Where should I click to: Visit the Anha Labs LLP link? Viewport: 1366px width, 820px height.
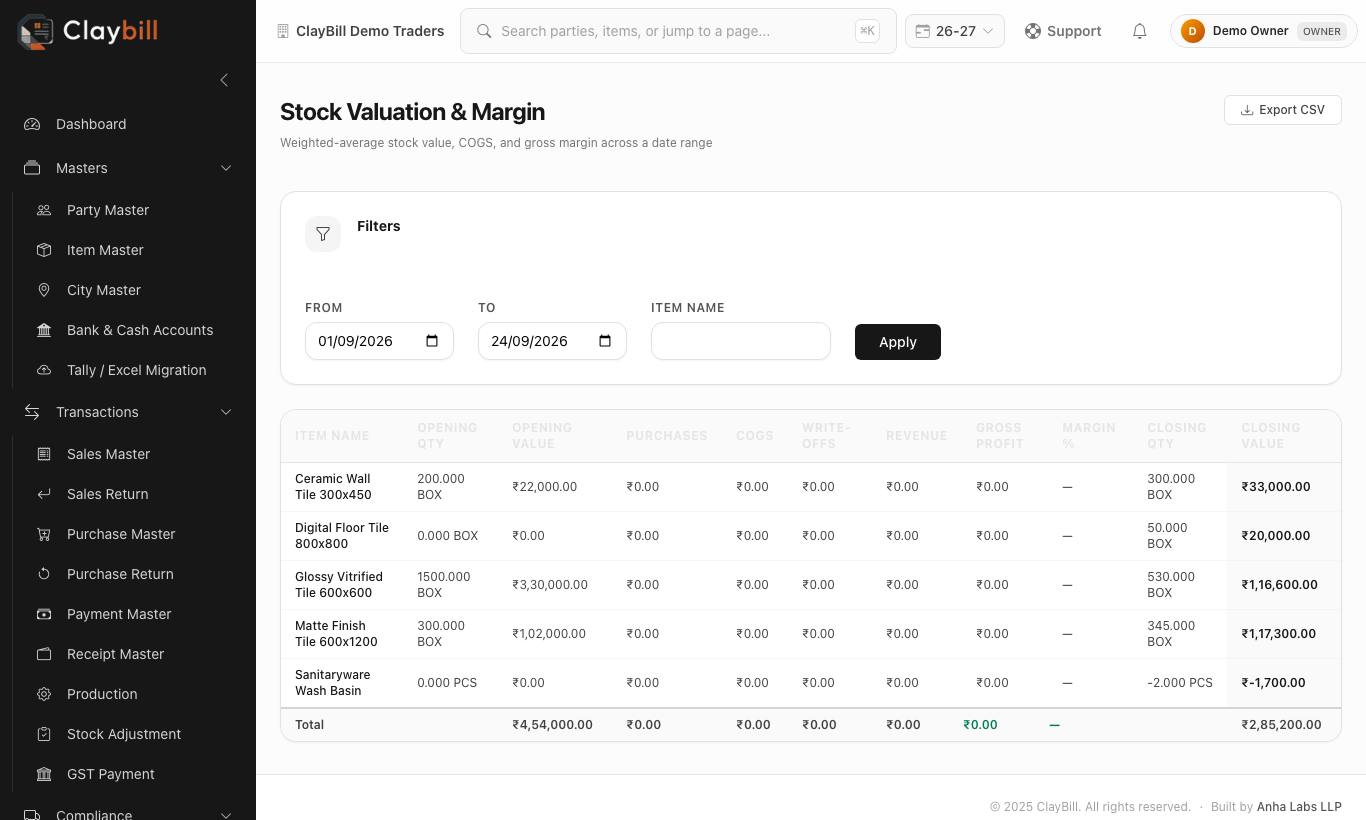[1299, 807]
